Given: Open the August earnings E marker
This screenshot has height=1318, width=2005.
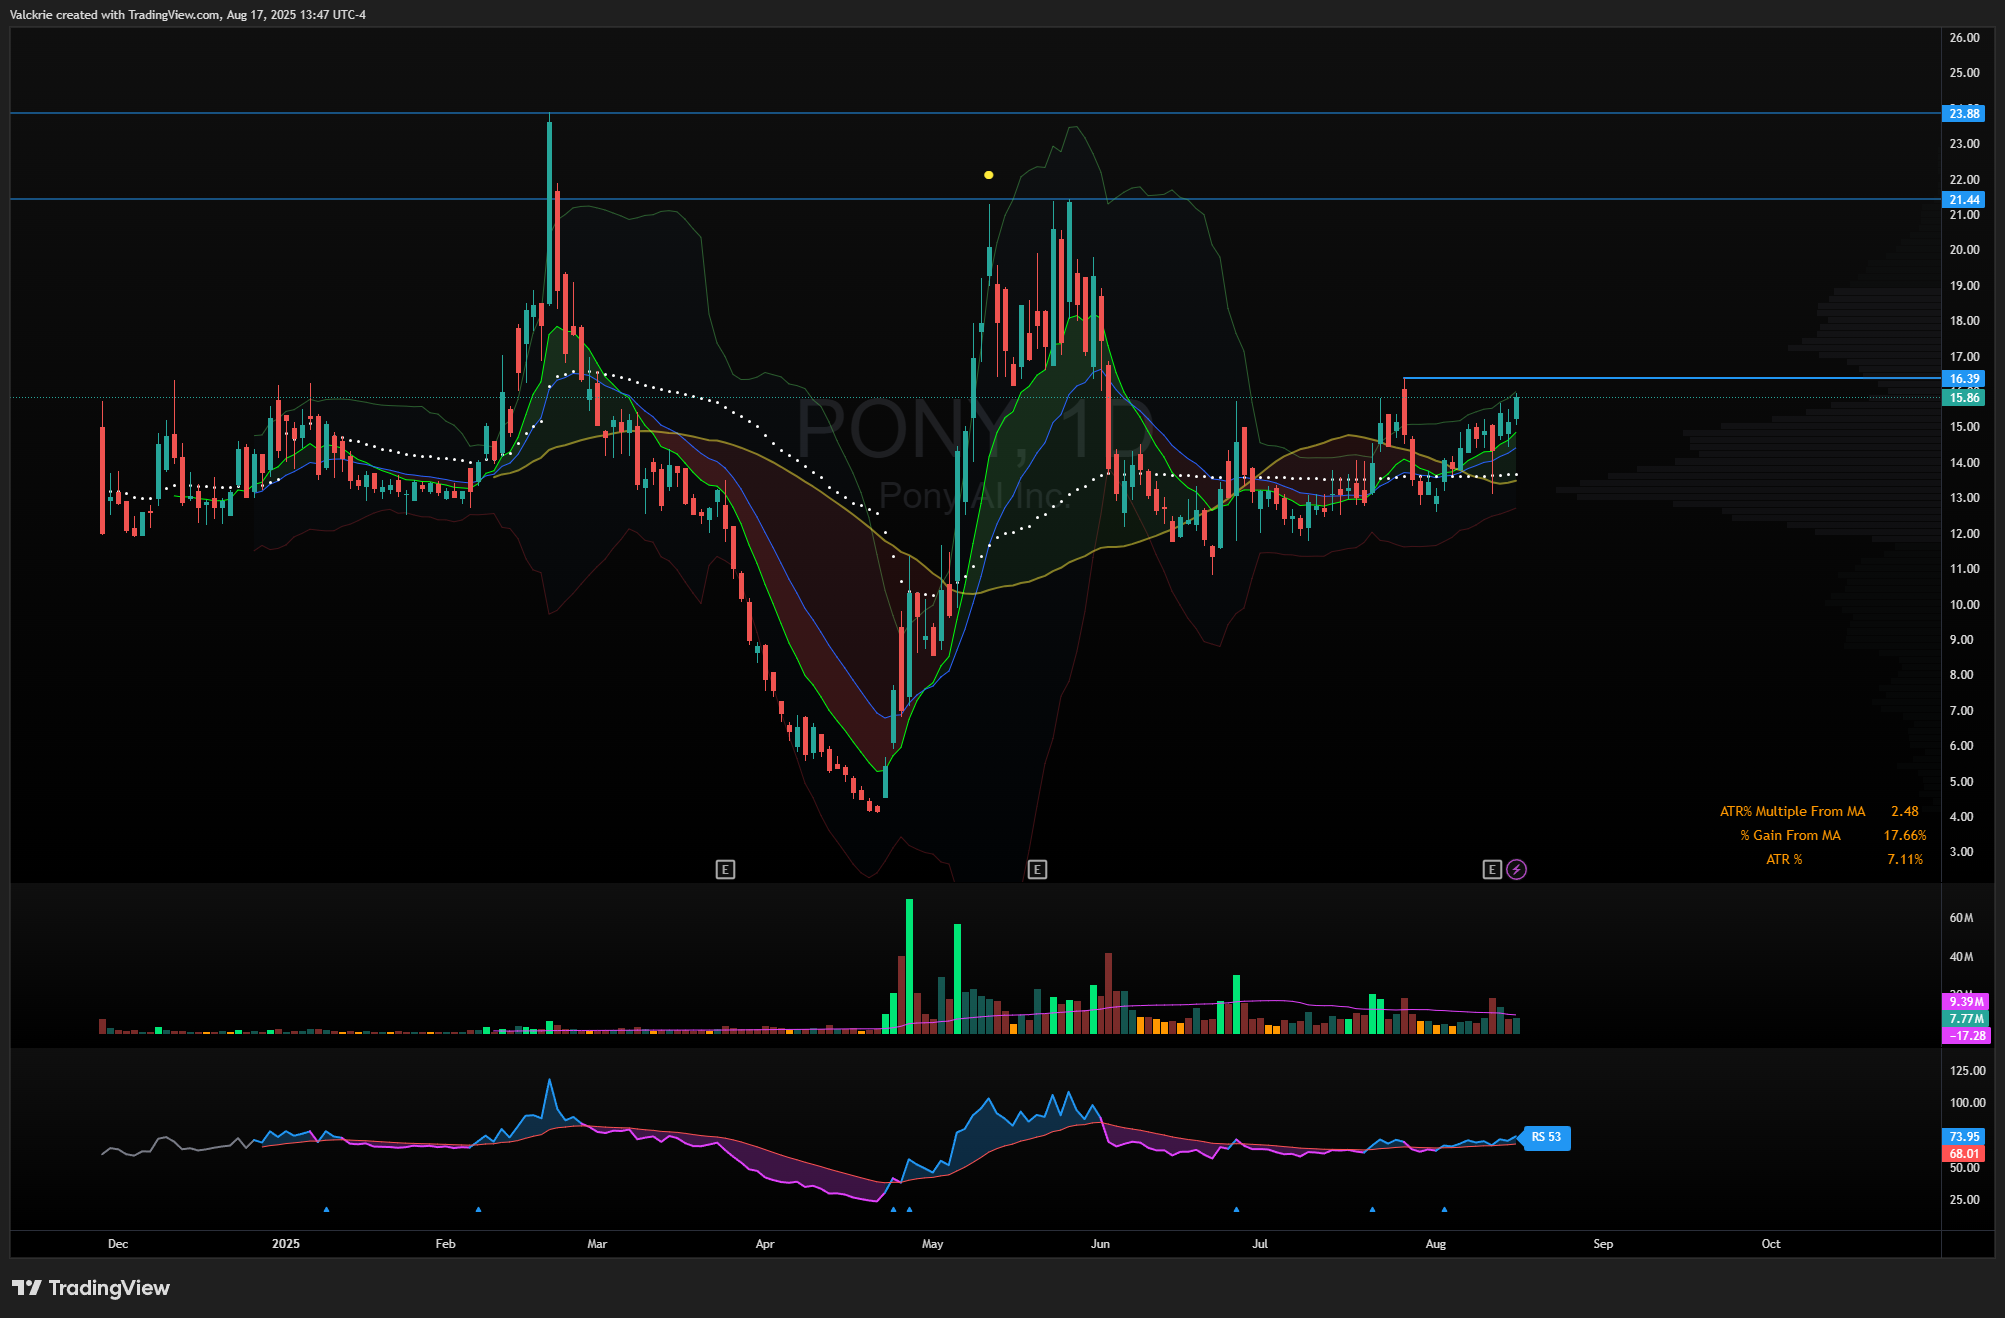Looking at the screenshot, I should point(1491,869).
